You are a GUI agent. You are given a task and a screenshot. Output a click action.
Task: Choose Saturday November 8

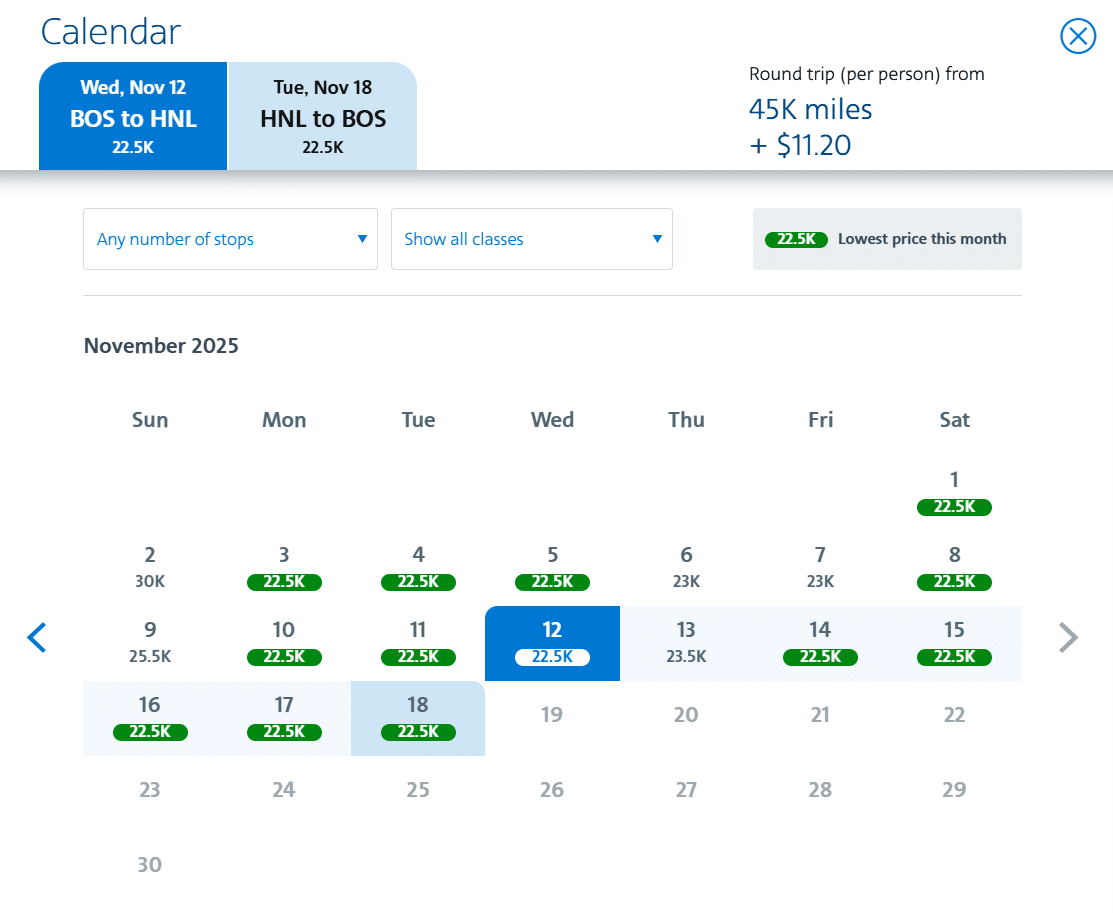pos(954,567)
